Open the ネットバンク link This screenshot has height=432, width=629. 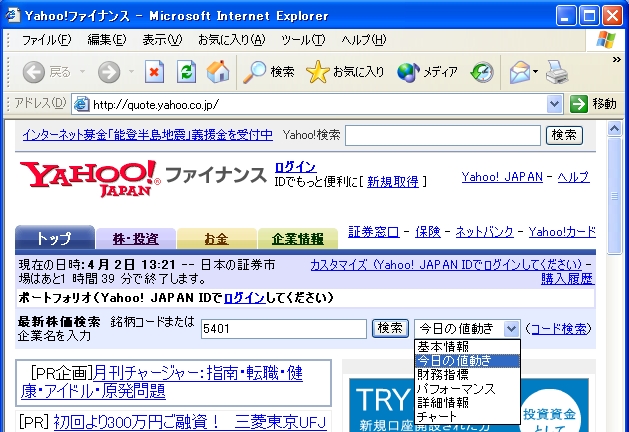click(484, 232)
